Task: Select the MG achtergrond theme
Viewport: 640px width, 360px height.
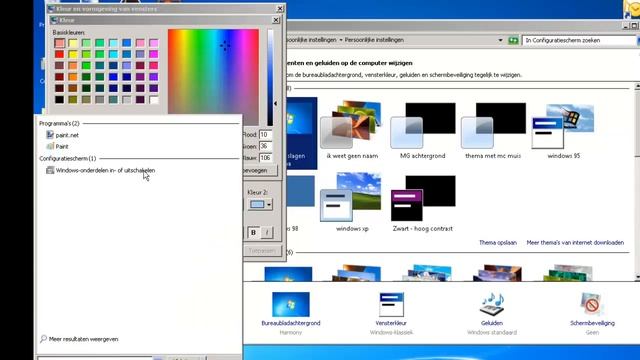Action: click(422, 131)
